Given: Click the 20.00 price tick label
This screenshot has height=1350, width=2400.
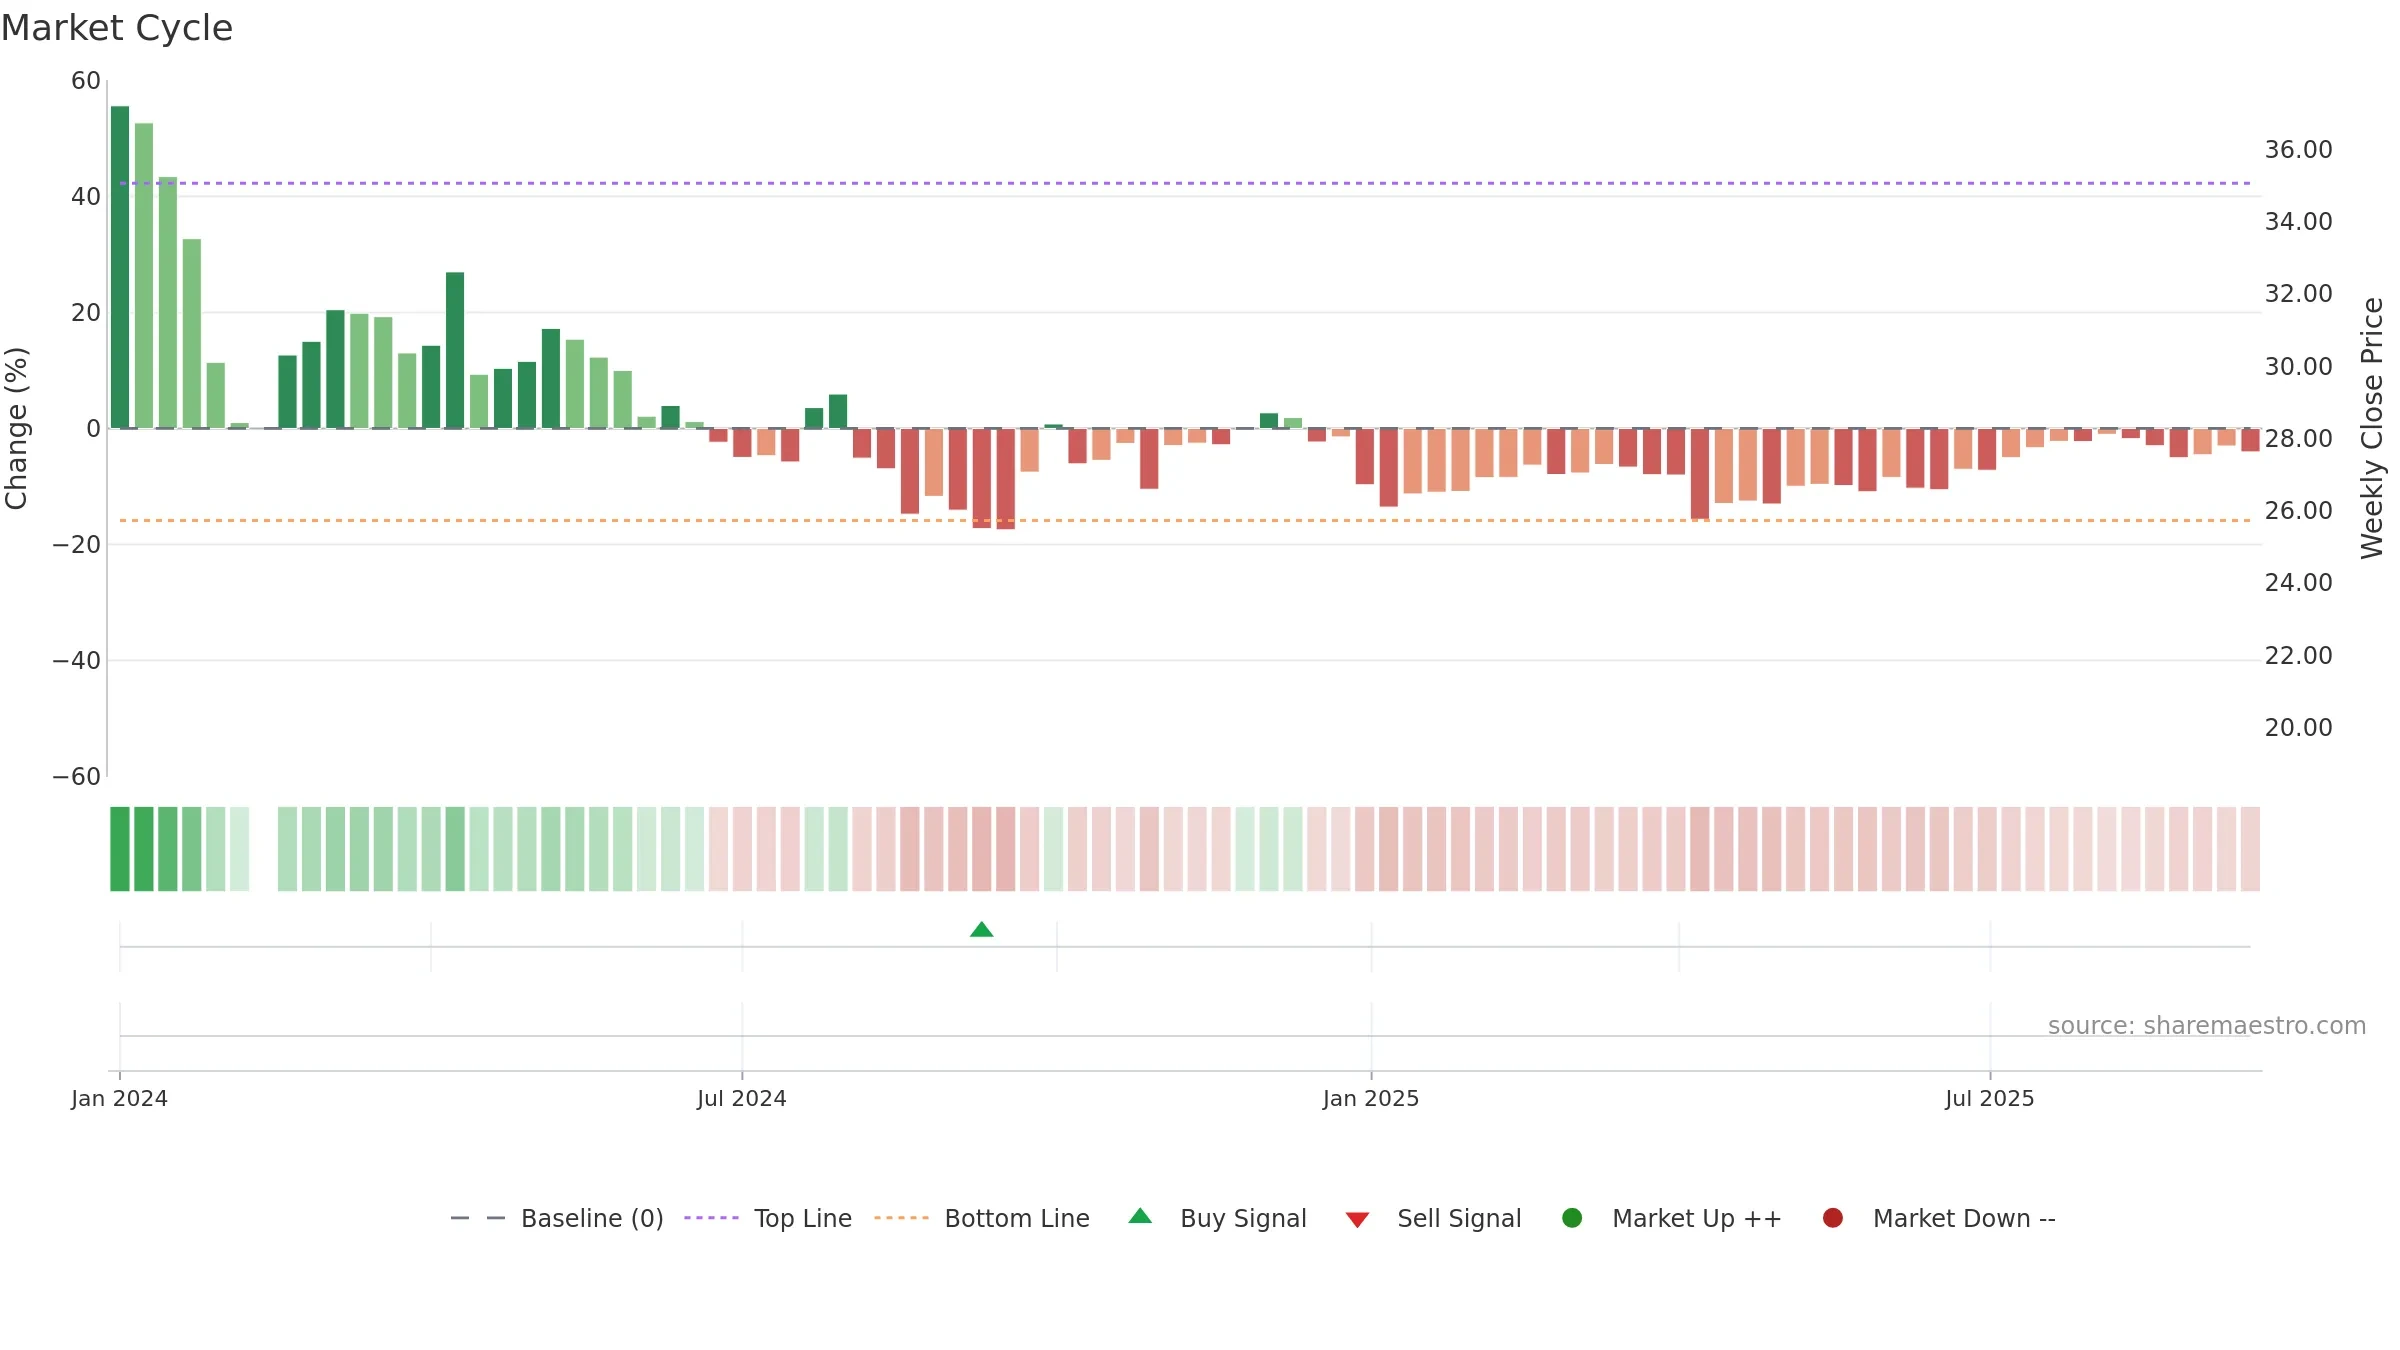Looking at the screenshot, I should [2298, 728].
